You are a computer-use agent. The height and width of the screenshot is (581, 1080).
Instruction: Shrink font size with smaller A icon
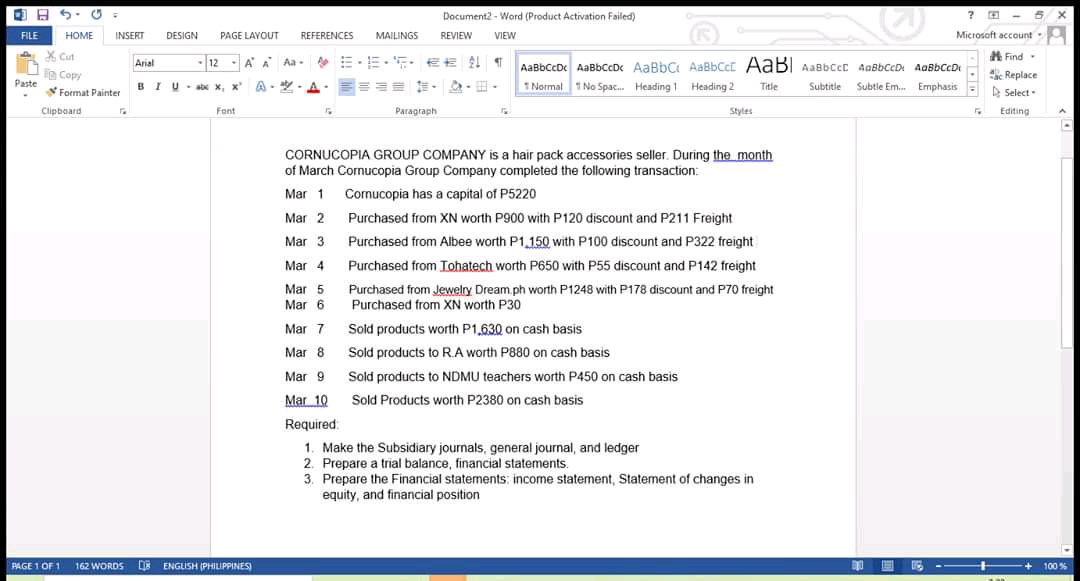[267, 63]
